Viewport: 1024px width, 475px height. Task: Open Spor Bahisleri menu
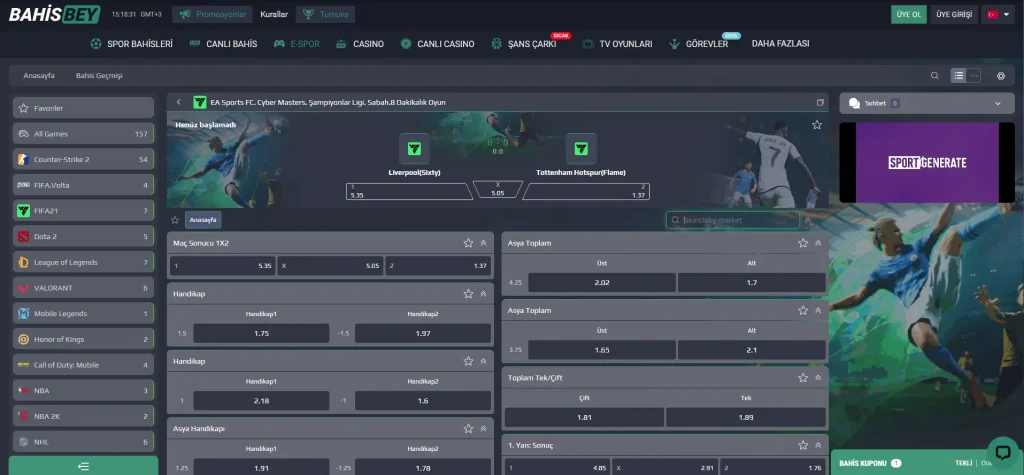131,44
